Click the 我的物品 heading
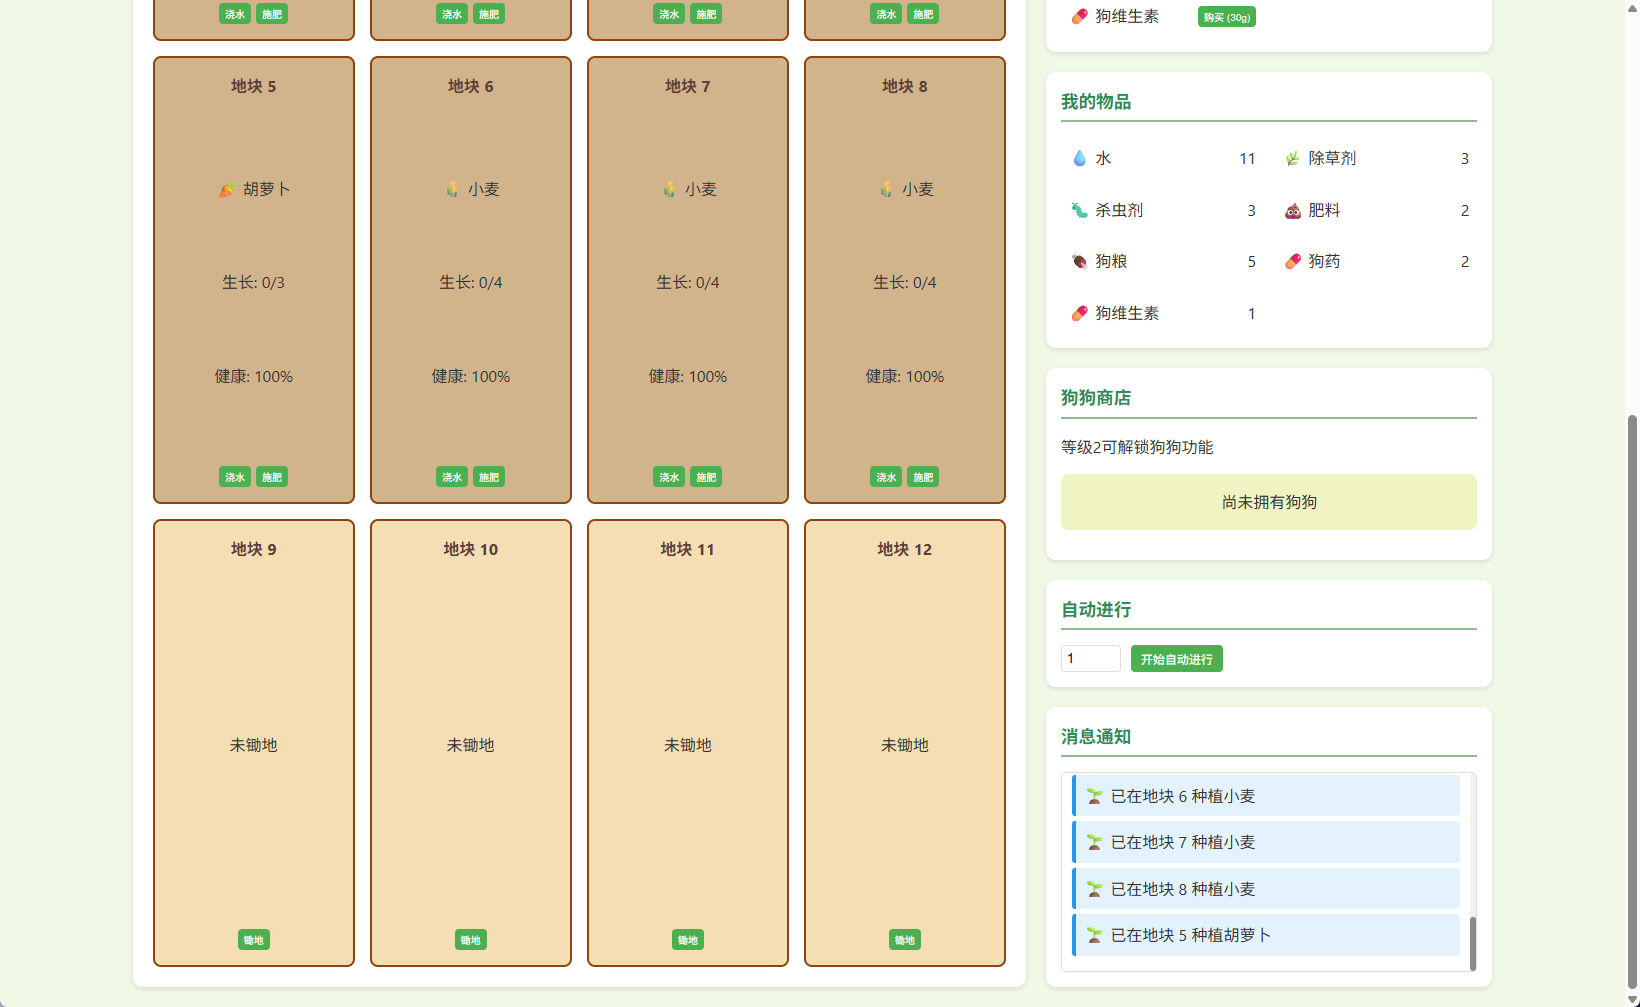Viewport: 1640px width, 1007px height. 1096,102
